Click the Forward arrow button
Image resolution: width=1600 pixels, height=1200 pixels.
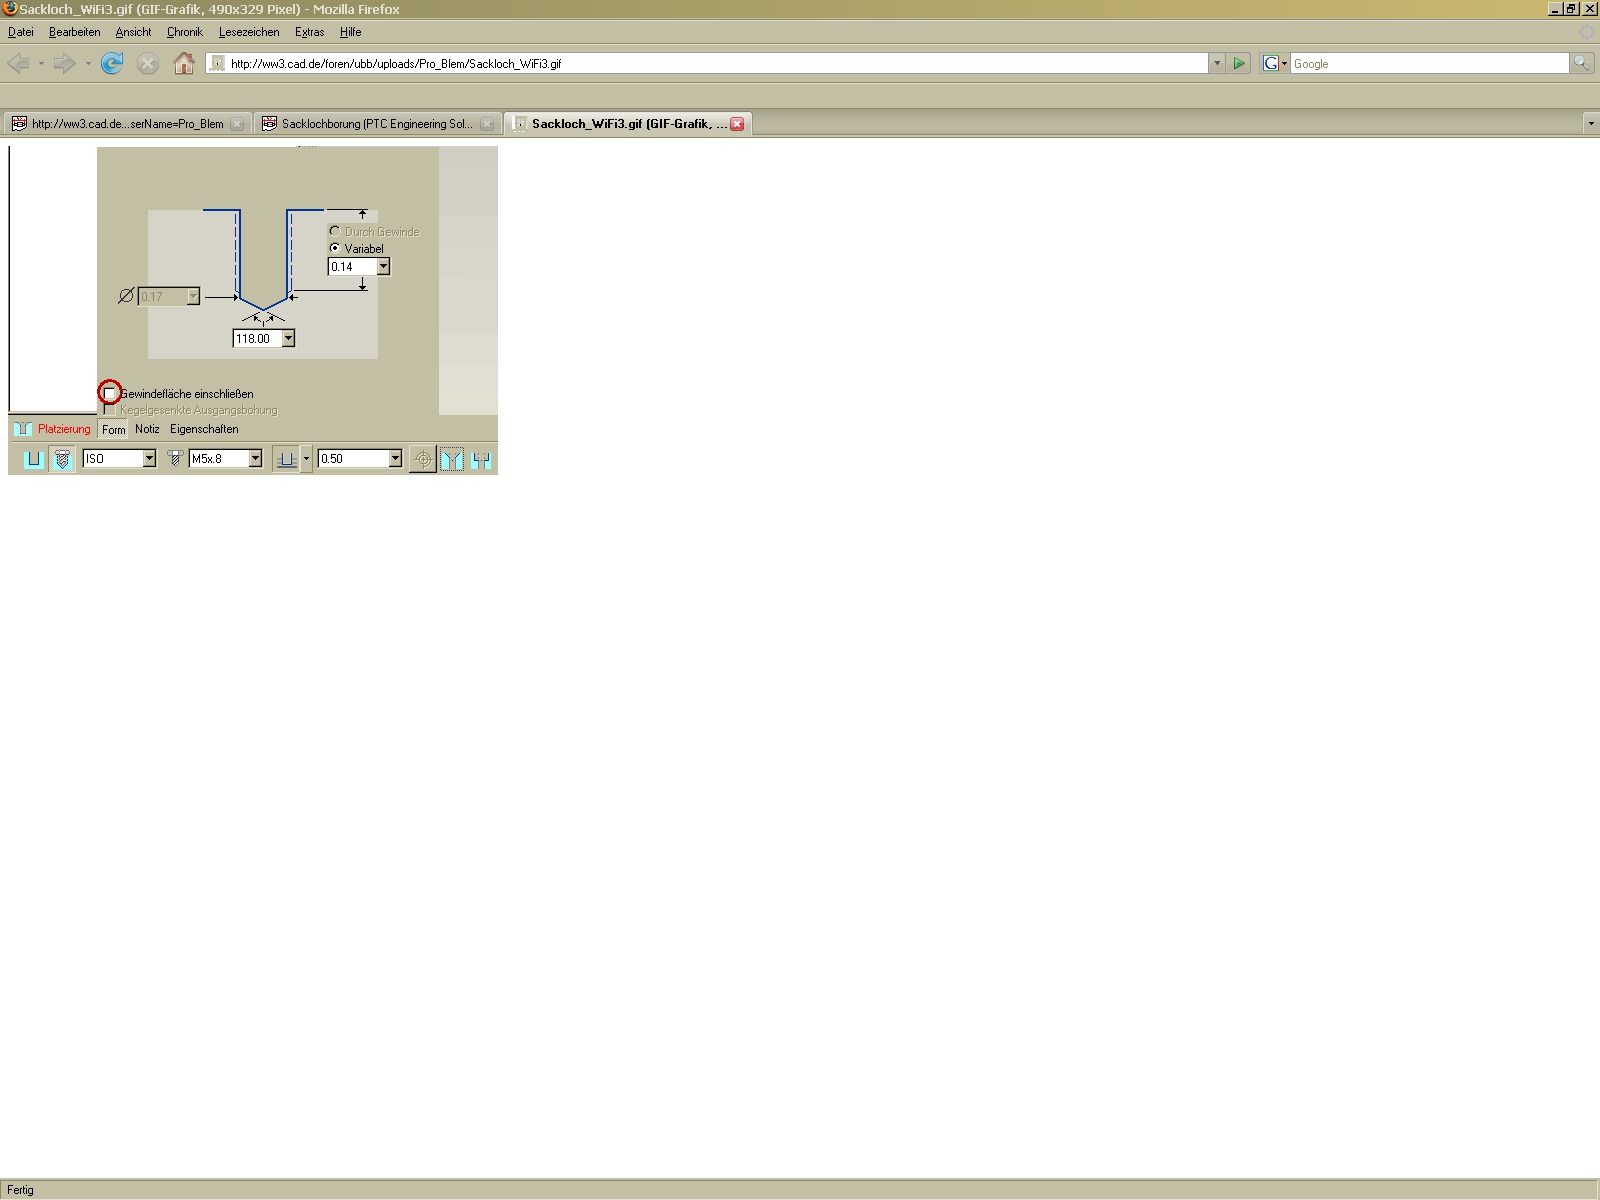coord(64,64)
